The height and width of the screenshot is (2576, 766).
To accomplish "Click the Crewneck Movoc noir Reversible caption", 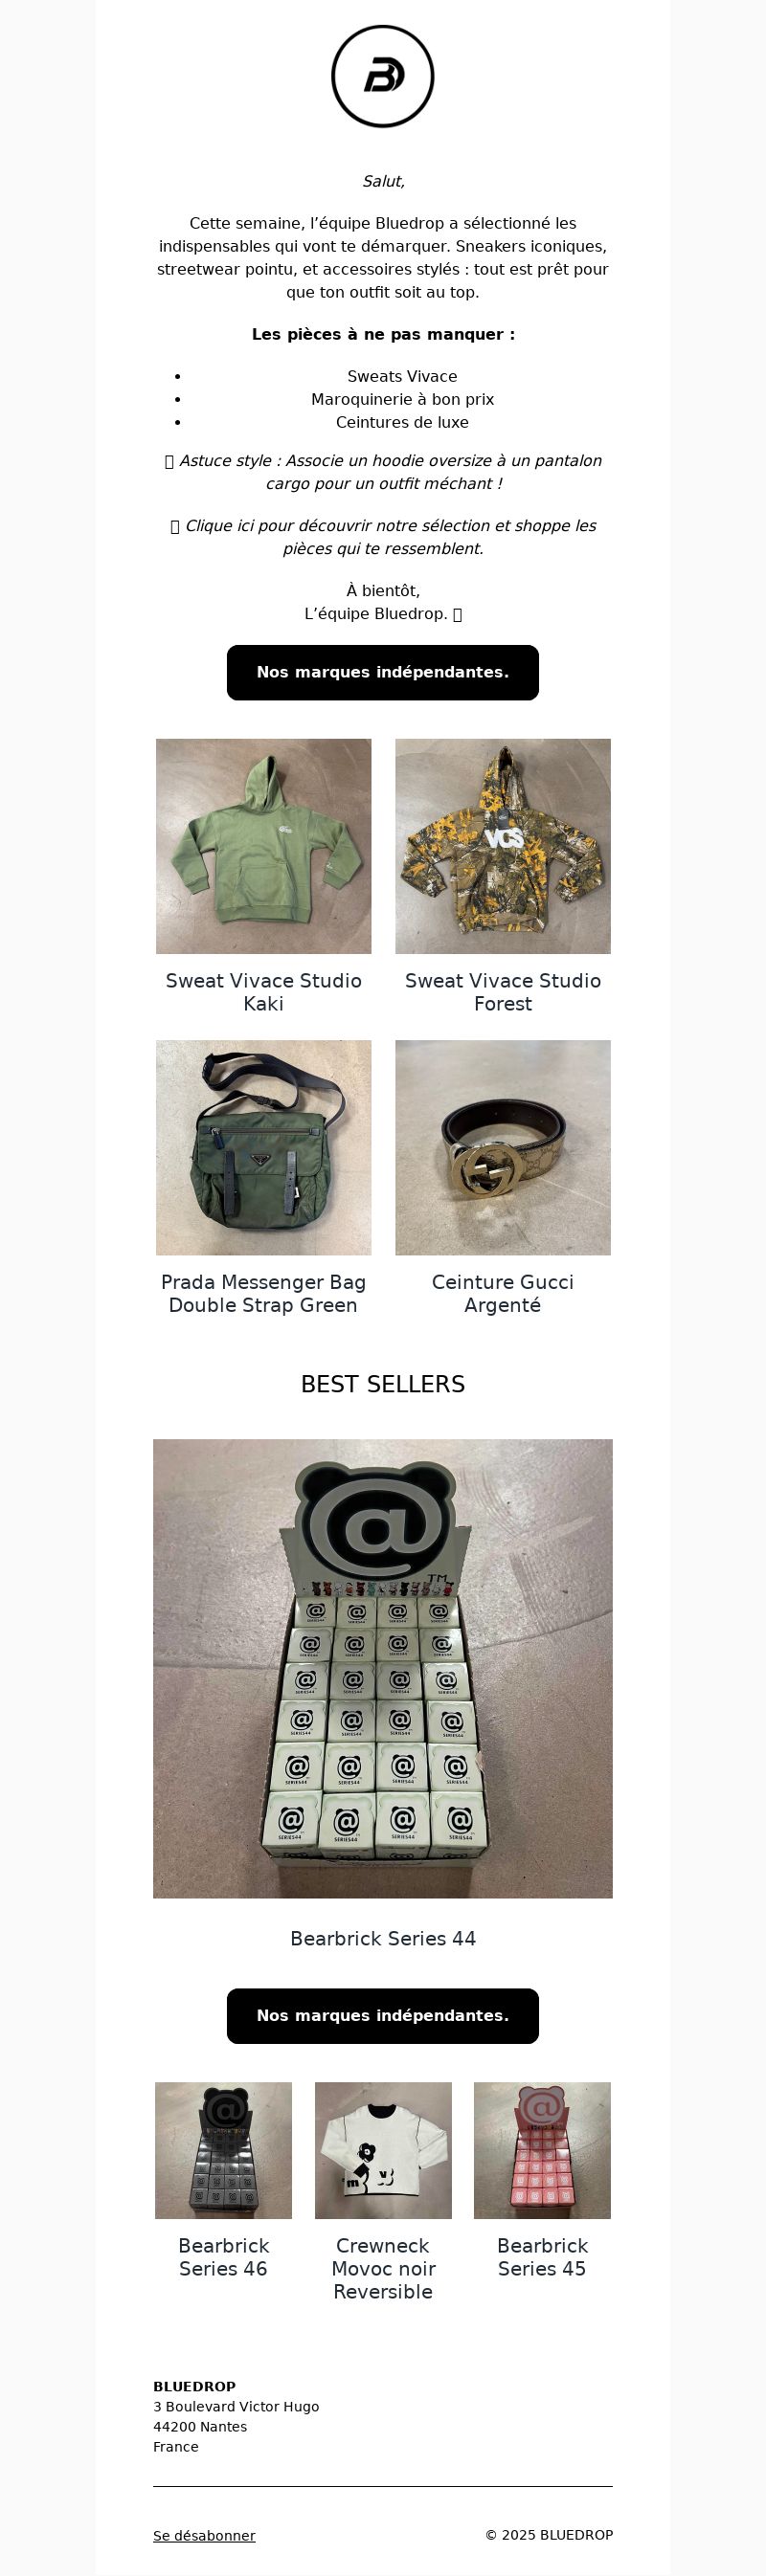I will click(383, 2268).
